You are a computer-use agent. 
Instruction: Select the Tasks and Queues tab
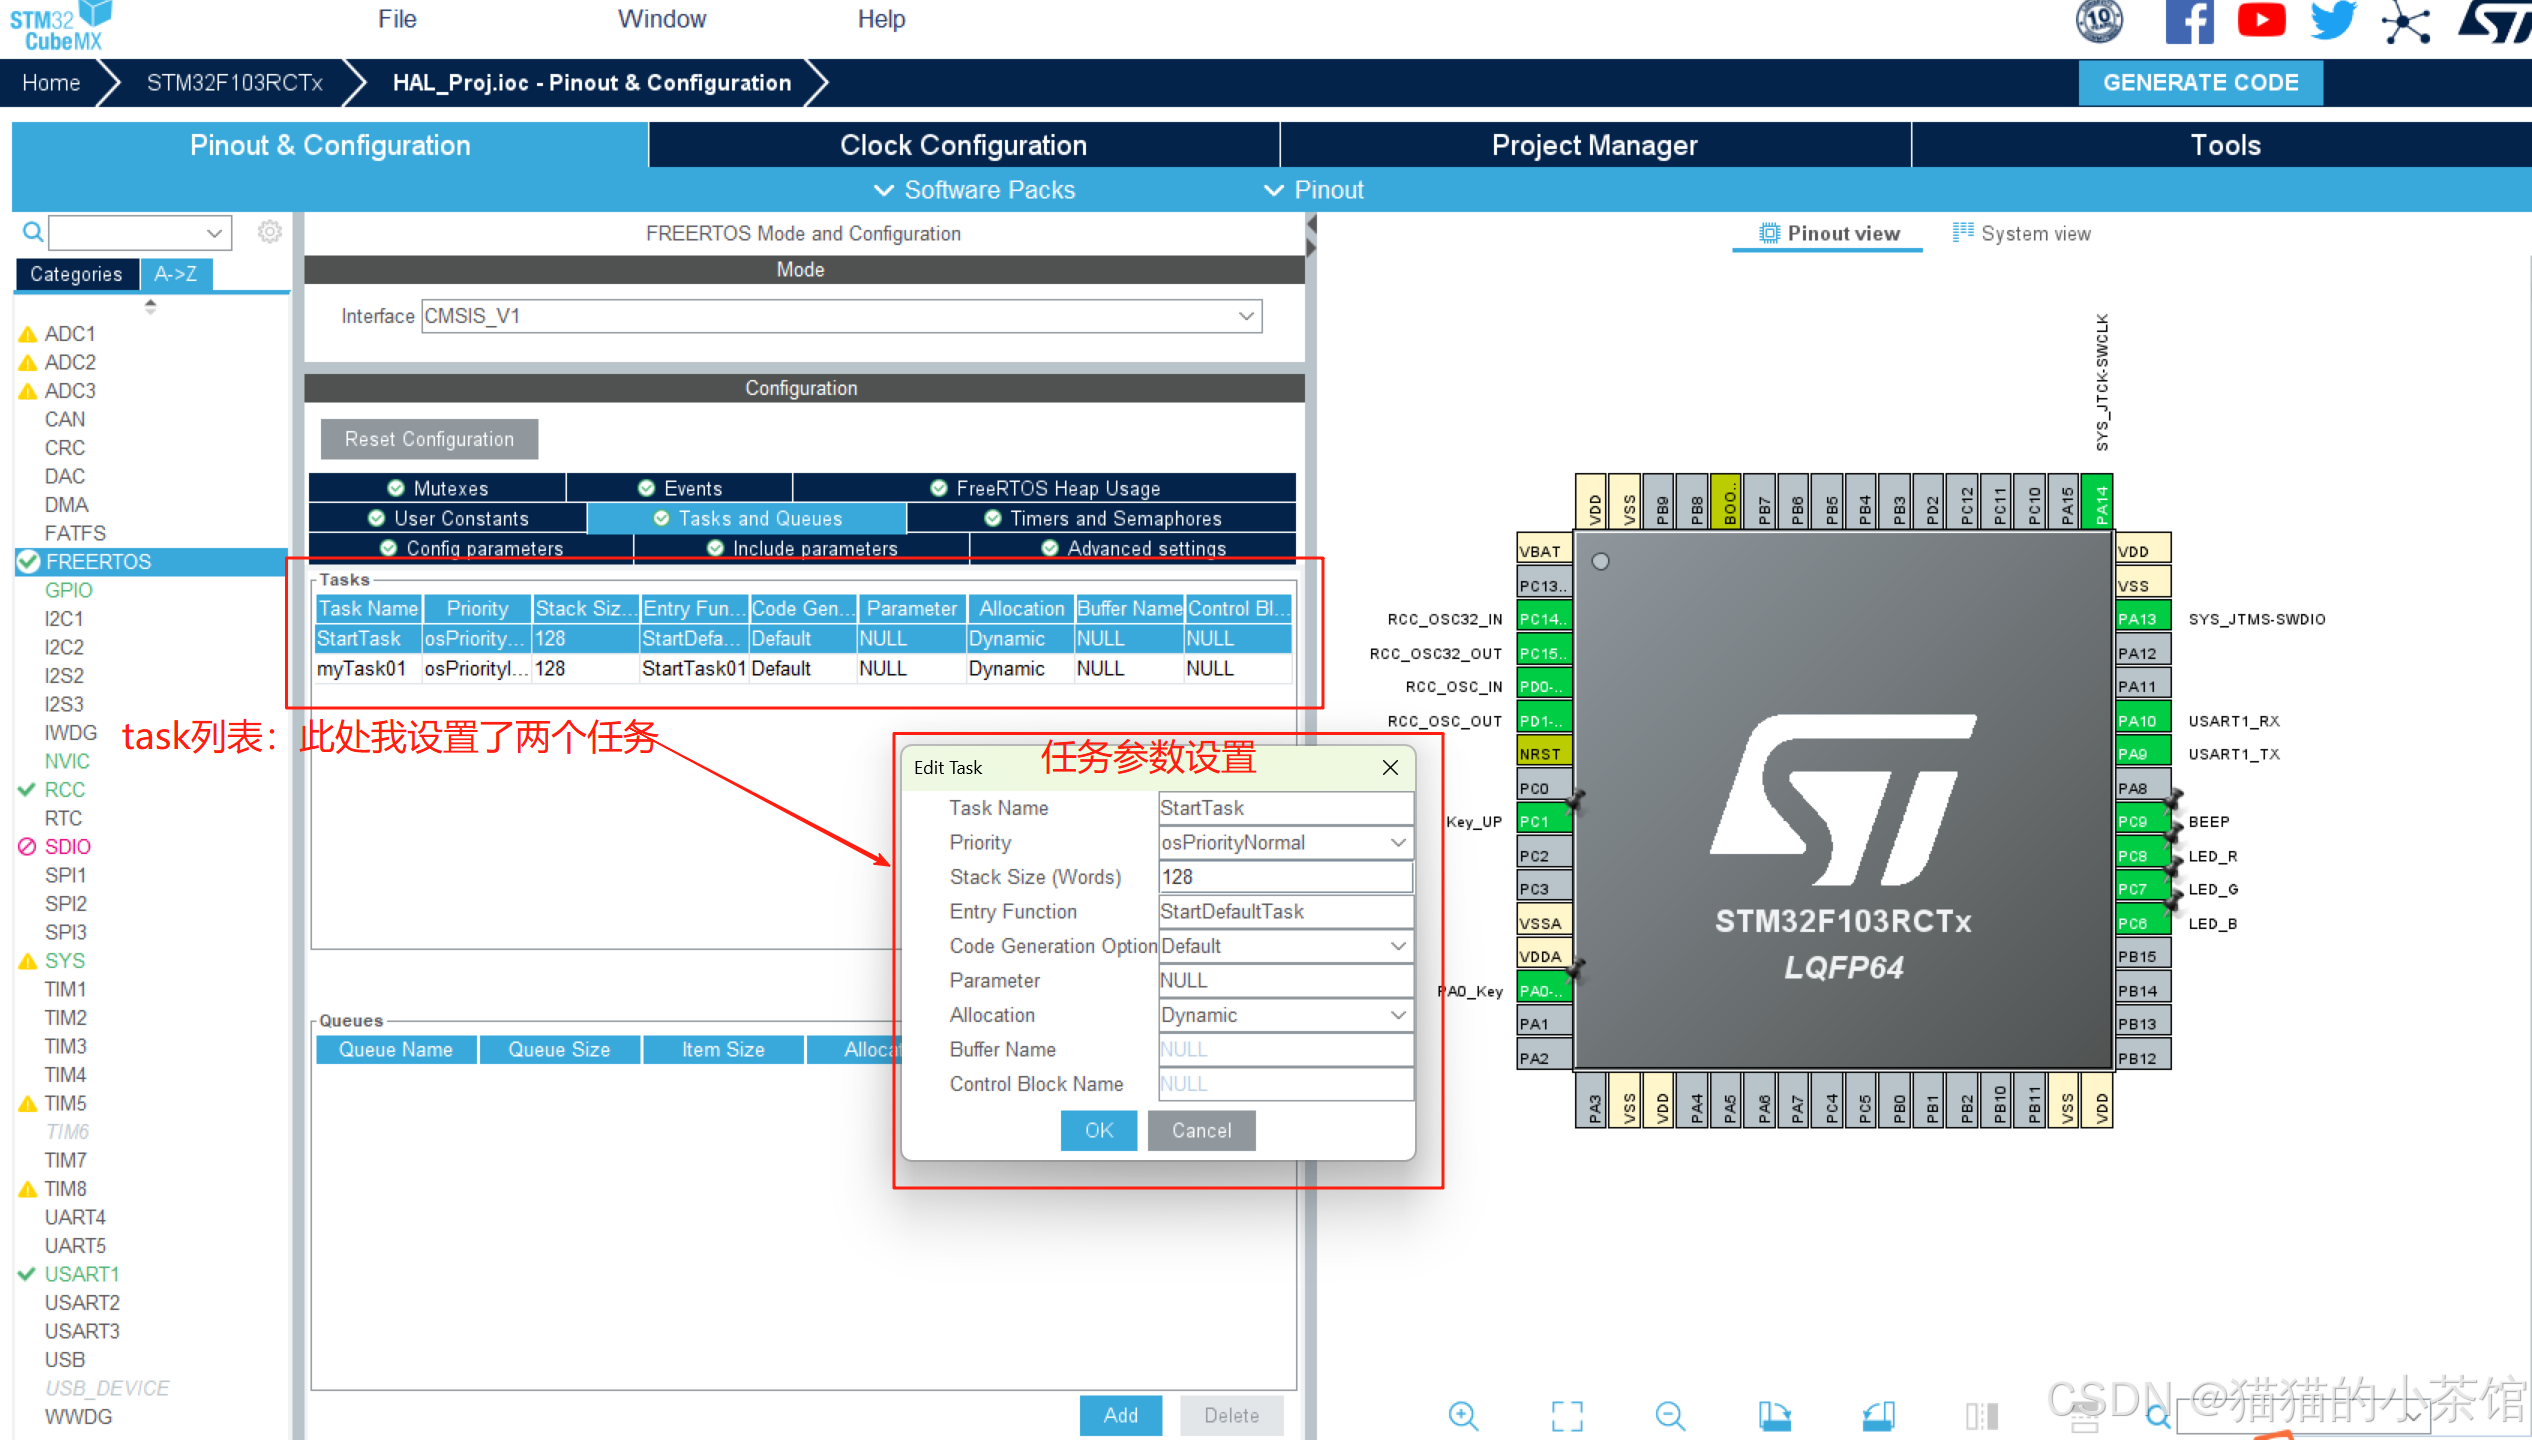[747, 518]
